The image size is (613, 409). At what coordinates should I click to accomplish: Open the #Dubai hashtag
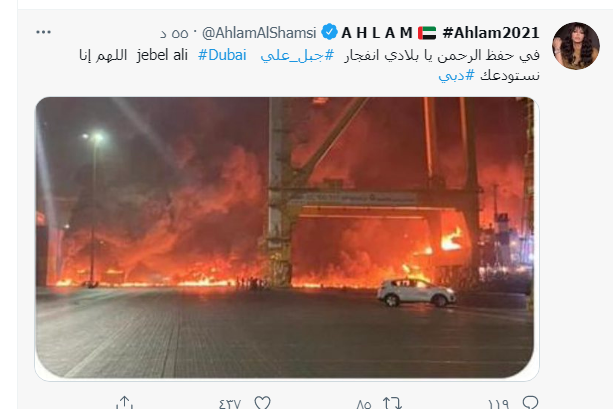coord(222,55)
